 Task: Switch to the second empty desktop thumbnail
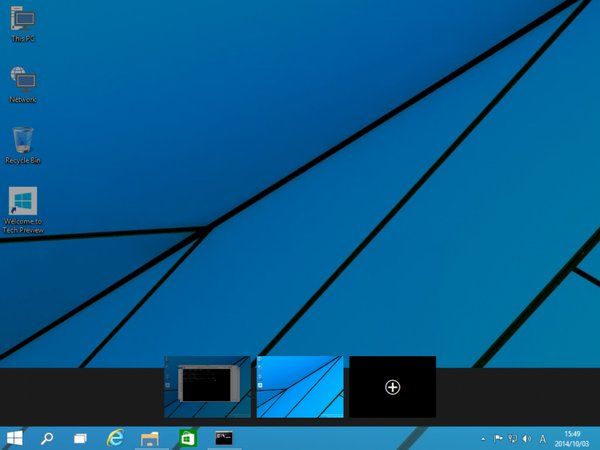tap(300, 387)
